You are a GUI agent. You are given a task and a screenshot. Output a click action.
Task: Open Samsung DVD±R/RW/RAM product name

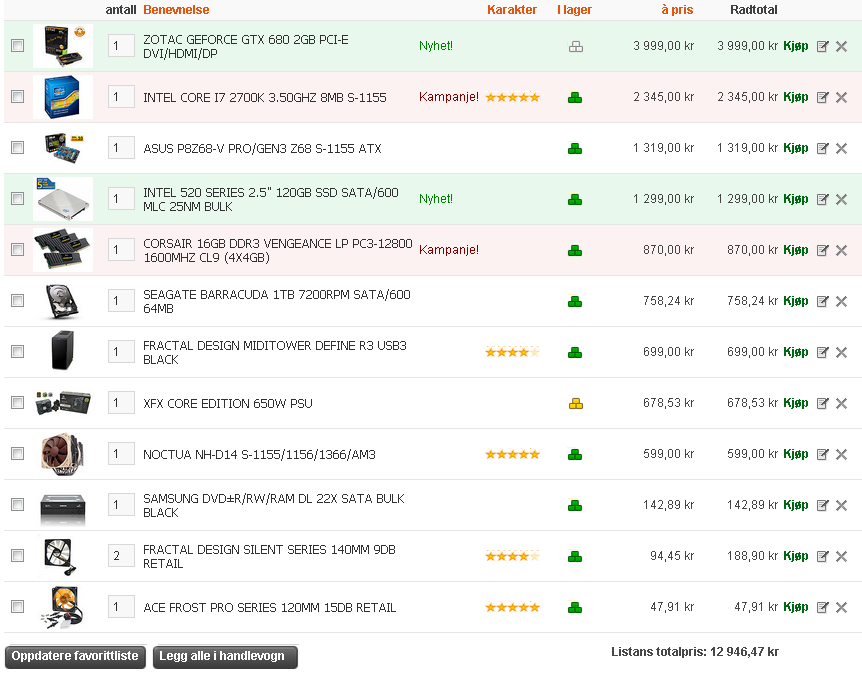tap(274, 505)
